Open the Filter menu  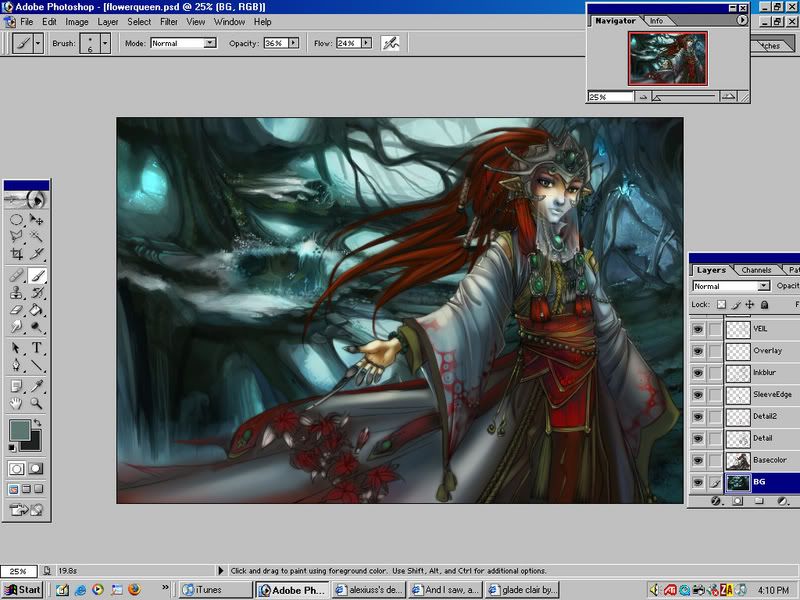coord(169,22)
